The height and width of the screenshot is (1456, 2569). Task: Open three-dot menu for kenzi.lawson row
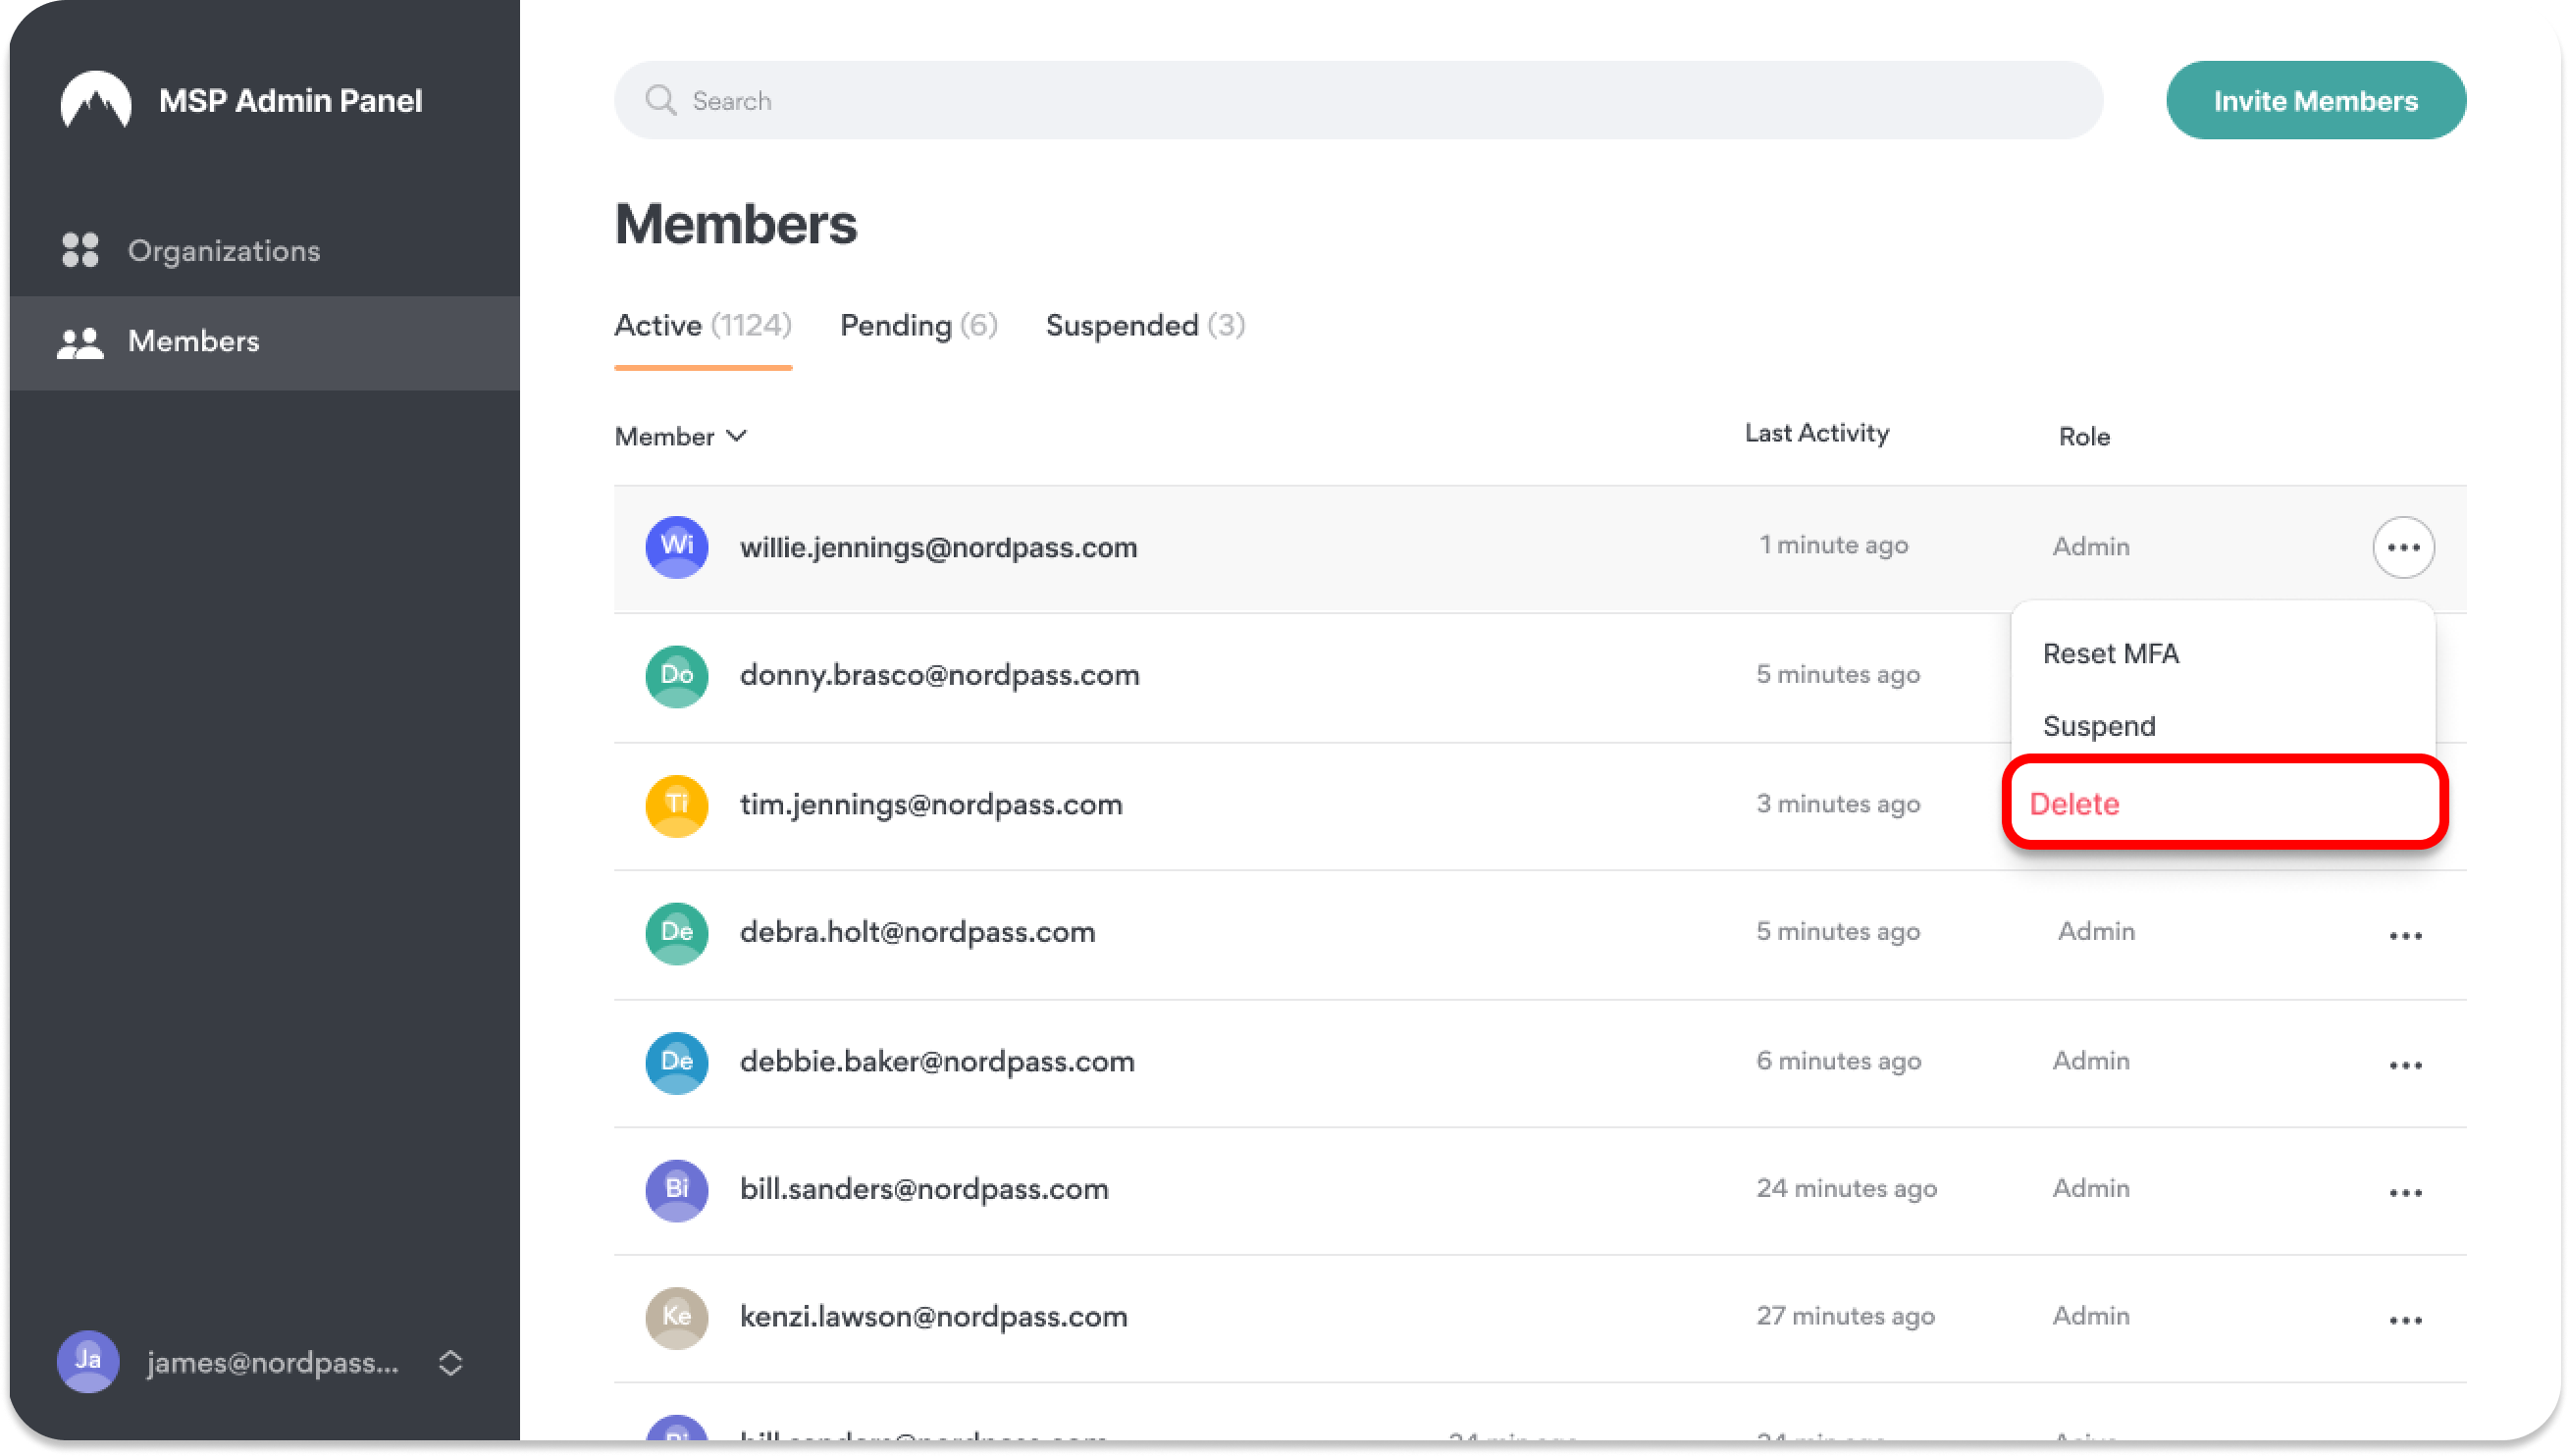(x=2405, y=1320)
